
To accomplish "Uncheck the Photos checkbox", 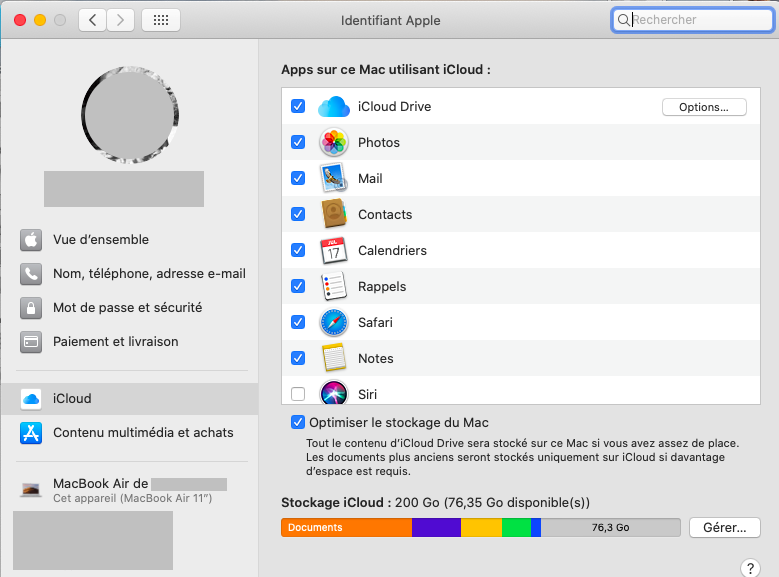I will point(298,143).
